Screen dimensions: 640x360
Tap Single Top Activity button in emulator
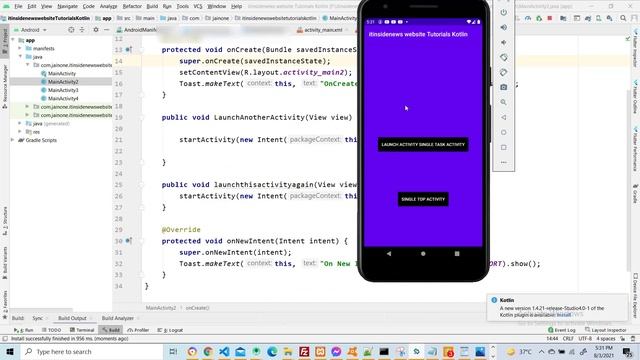423,199
